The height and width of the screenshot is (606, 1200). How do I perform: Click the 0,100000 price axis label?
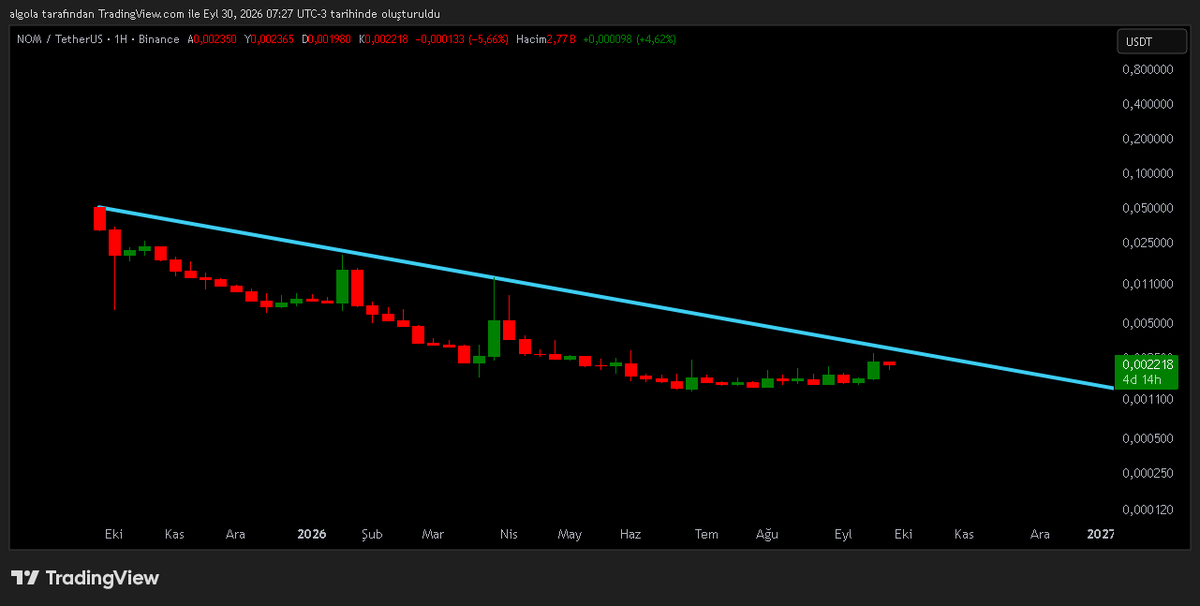[x=1147, y=174]
